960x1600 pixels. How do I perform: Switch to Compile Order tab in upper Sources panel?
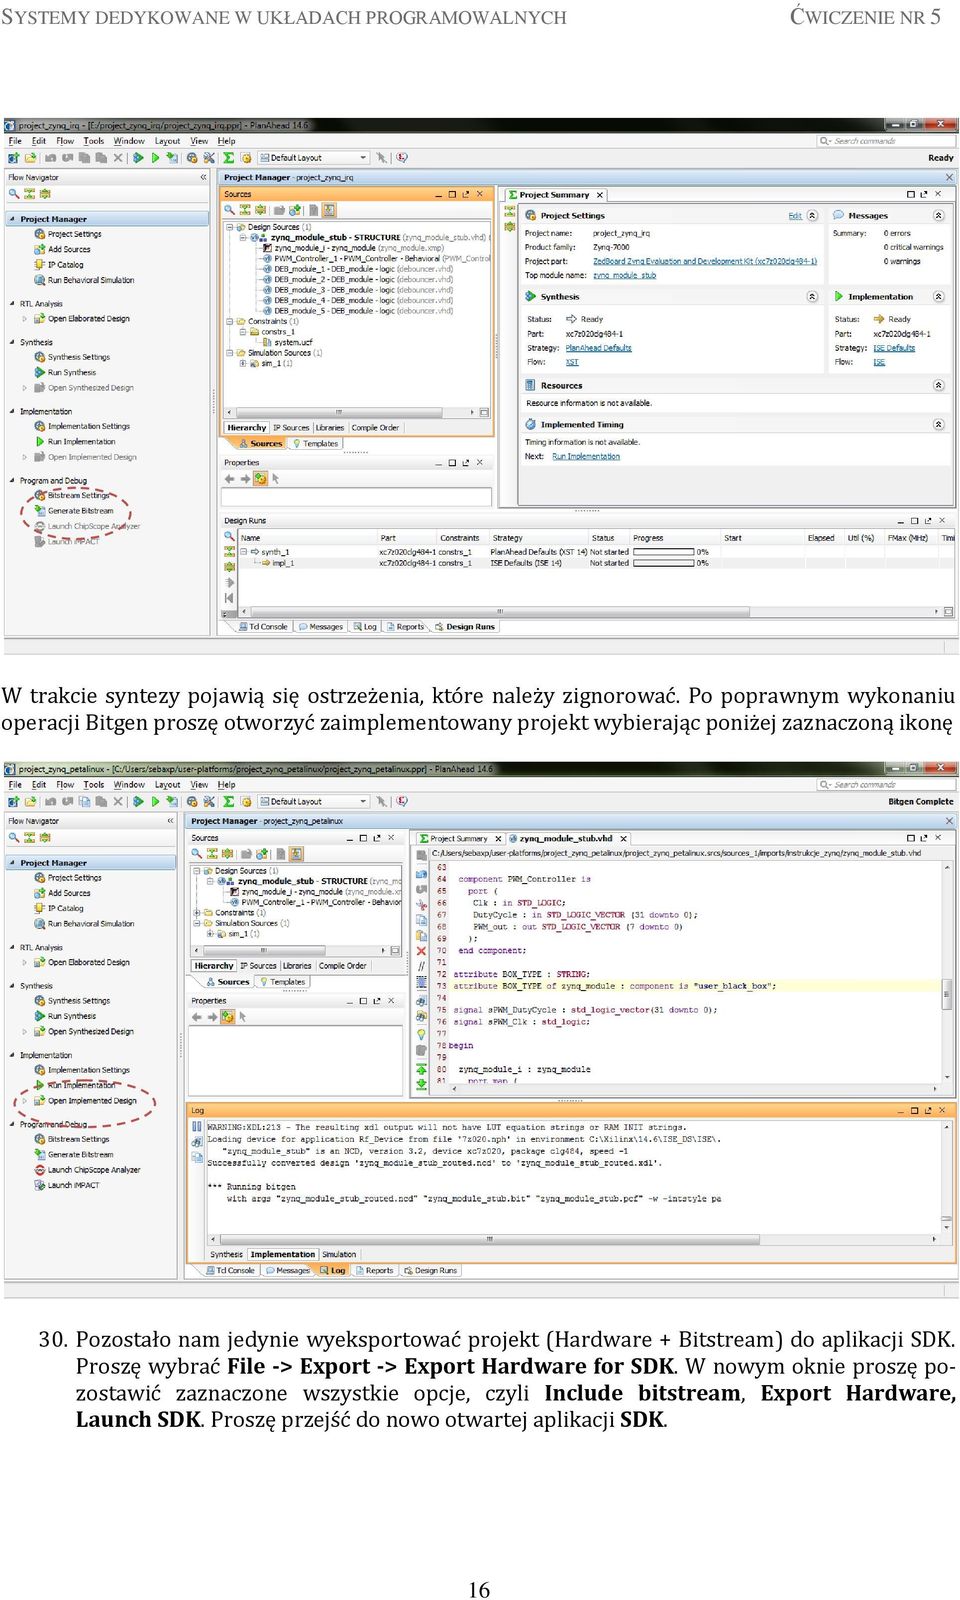point(375,428)
